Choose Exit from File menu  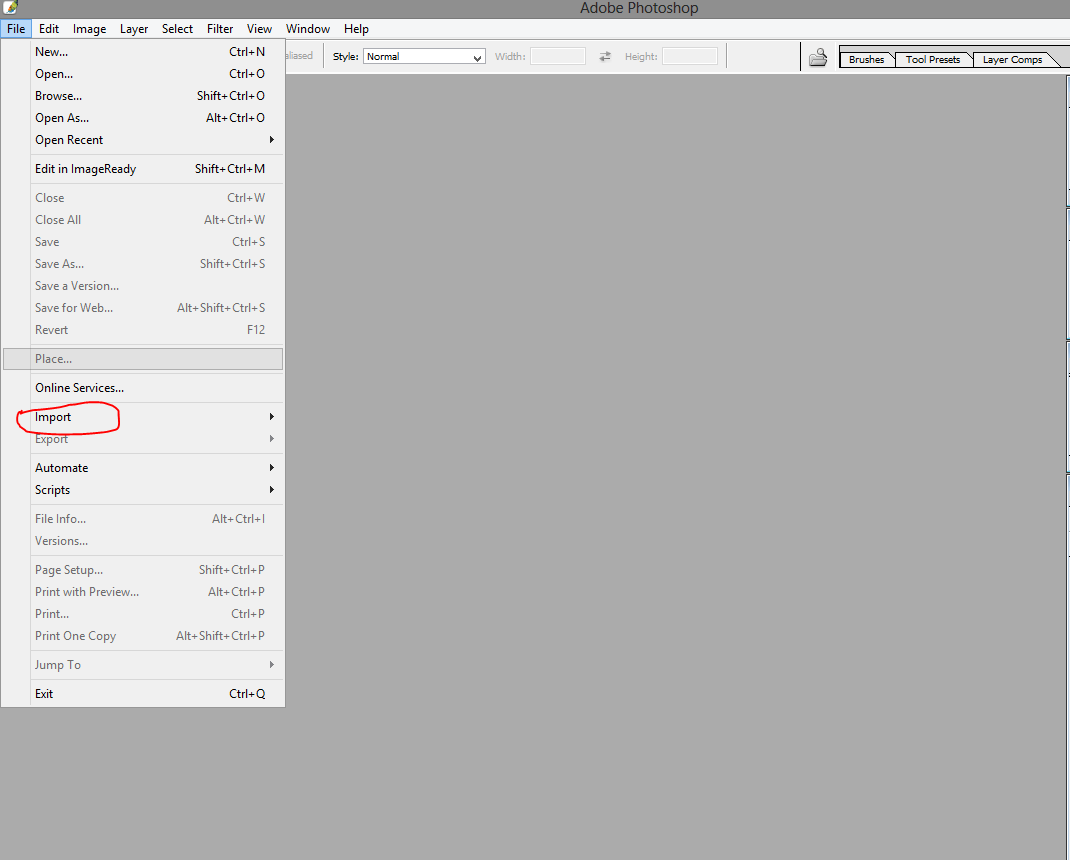click(x=143, y=693)
